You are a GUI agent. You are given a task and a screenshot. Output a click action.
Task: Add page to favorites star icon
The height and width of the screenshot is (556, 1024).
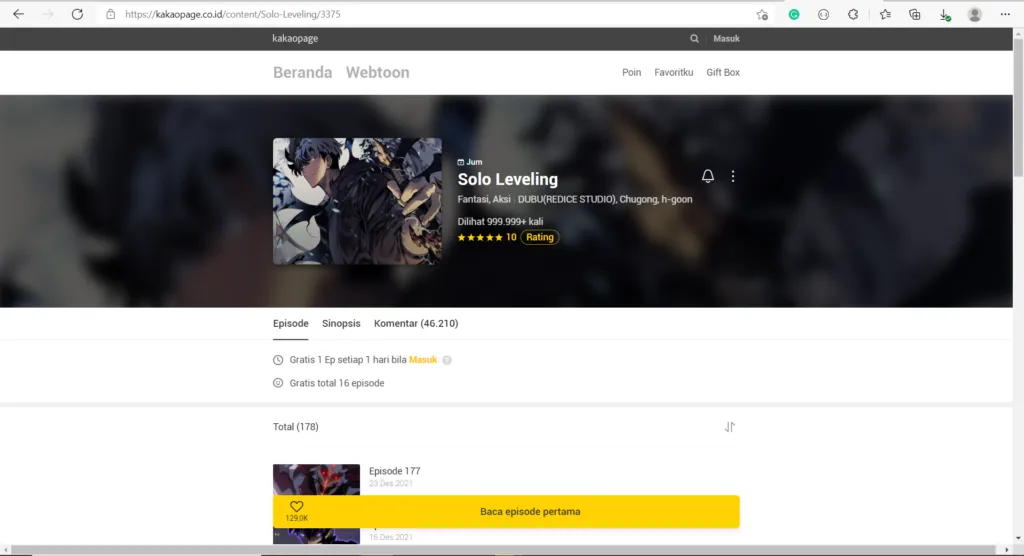pyautogui.click(x=762, y=14)
